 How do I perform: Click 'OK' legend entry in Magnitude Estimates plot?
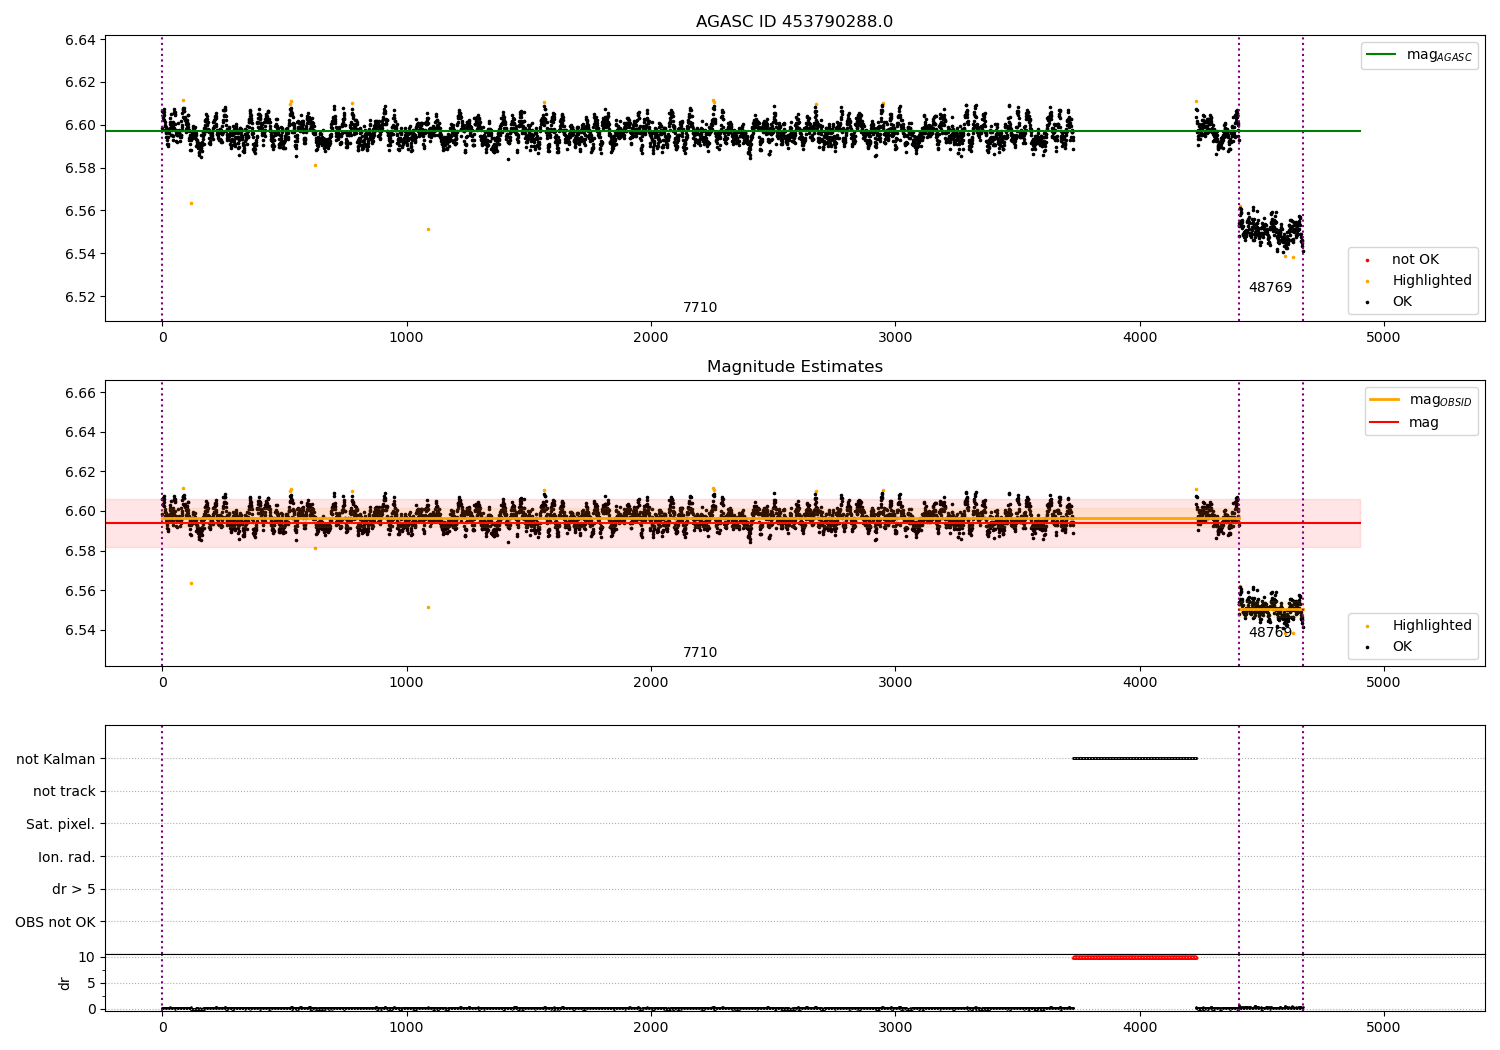click(1389, 647)
